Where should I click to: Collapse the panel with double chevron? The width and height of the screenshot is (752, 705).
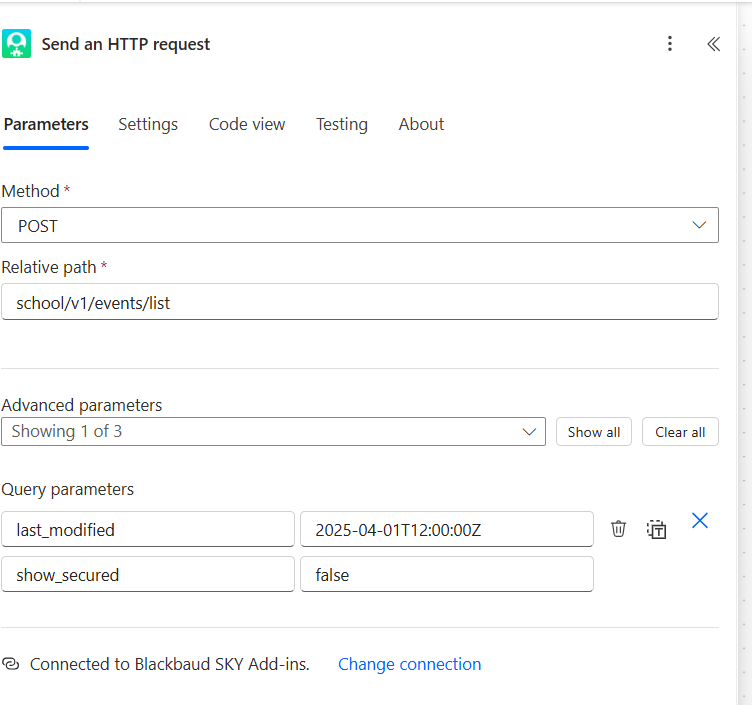coord(713,44)
